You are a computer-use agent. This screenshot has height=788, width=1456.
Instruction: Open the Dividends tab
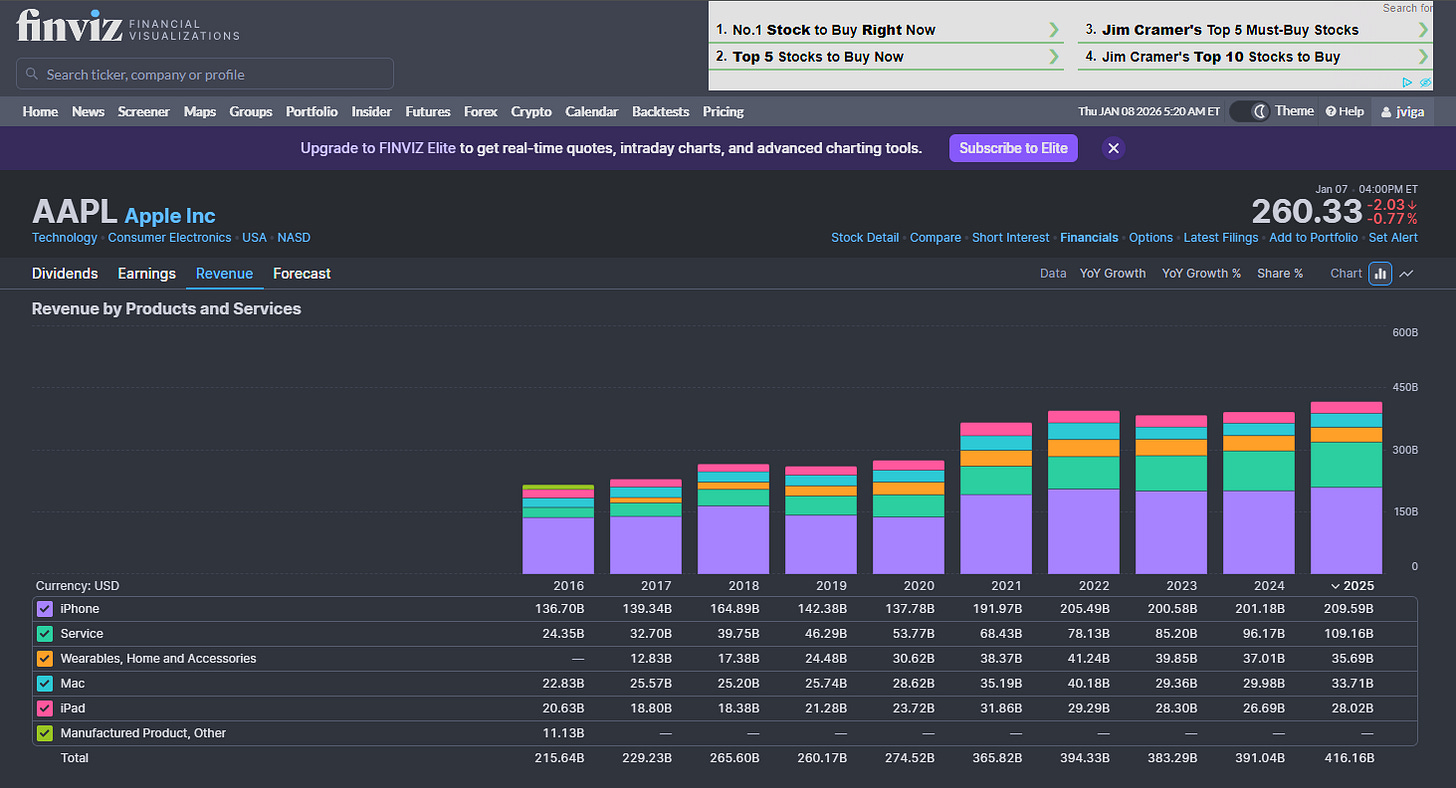point(65,273)
